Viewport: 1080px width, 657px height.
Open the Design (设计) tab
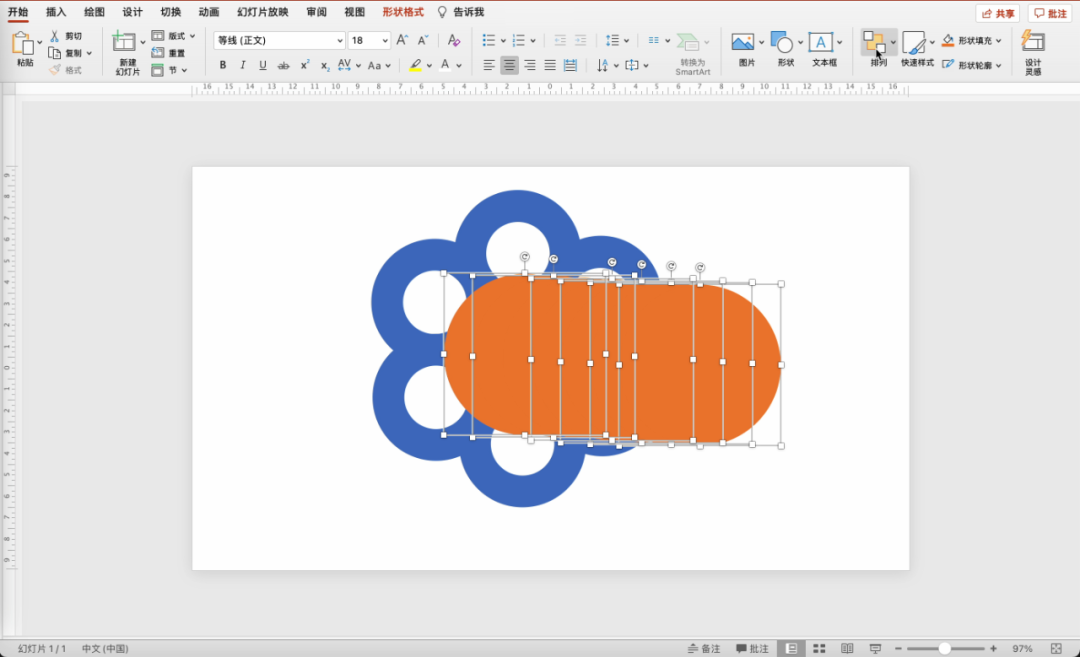click(132, 12)
